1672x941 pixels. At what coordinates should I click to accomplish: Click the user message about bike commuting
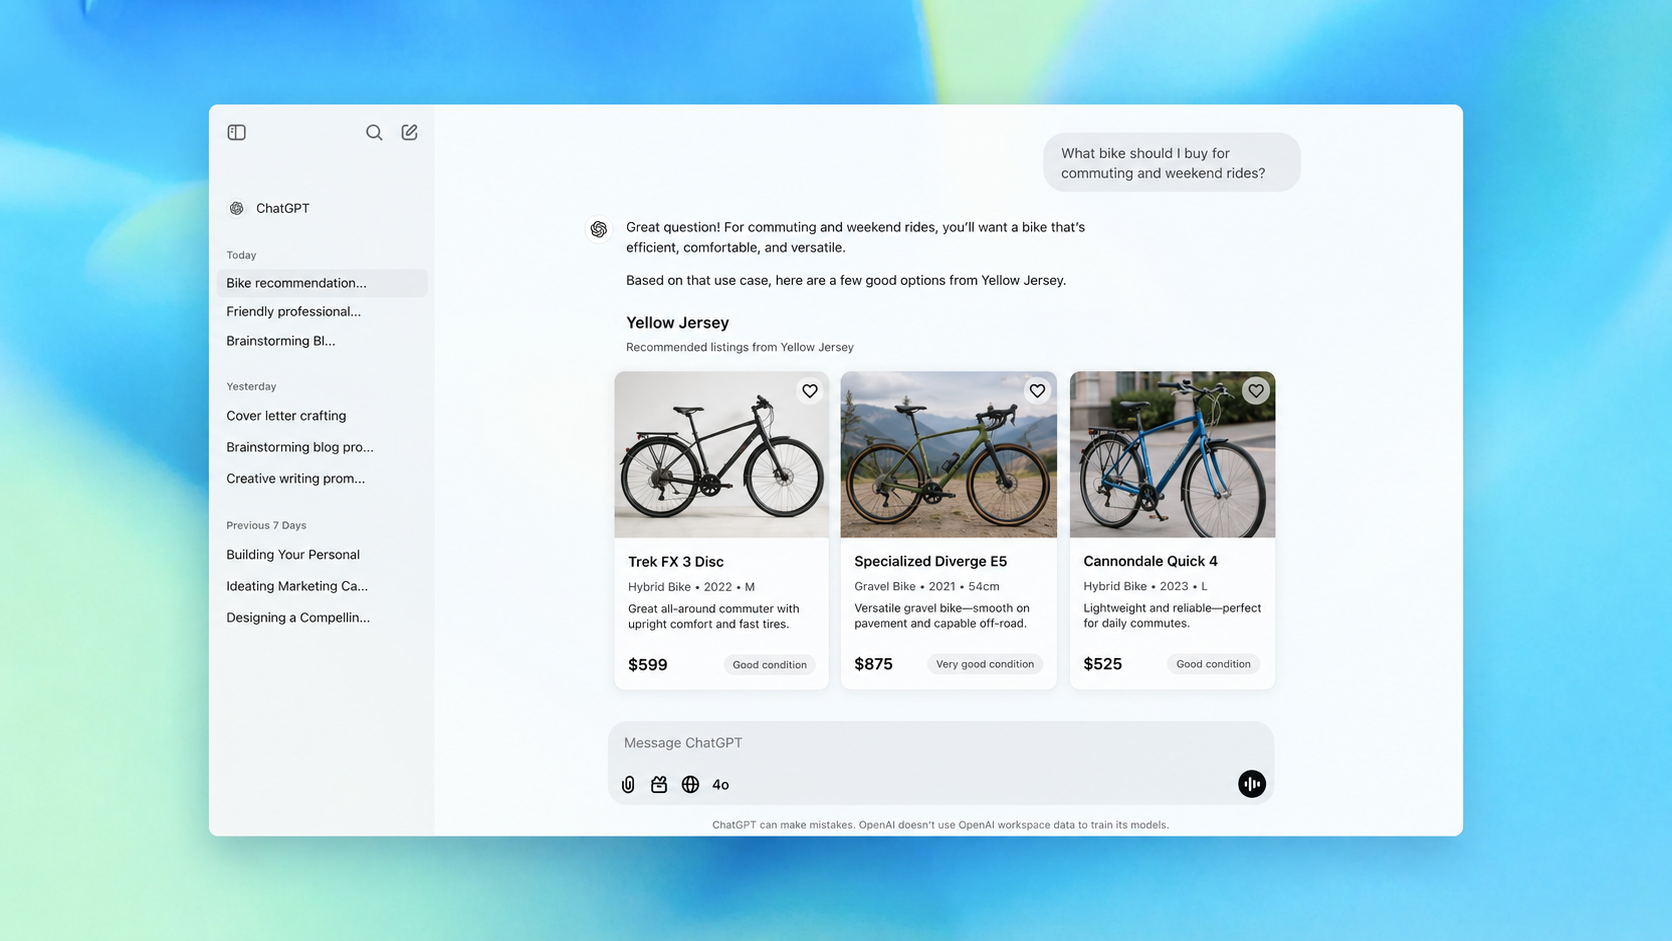(x=1171, y=163)
